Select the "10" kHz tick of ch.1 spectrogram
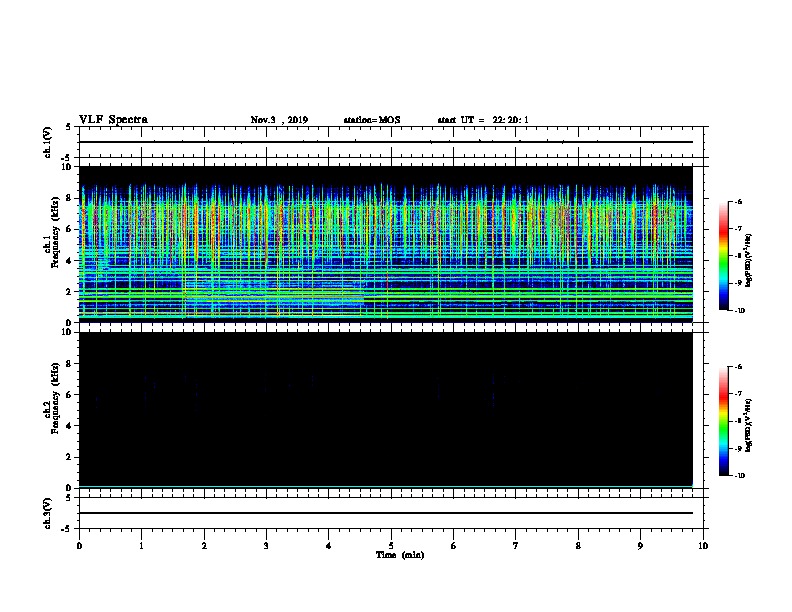The width and height of the screenshot is (792, 612). pos(67,167)
